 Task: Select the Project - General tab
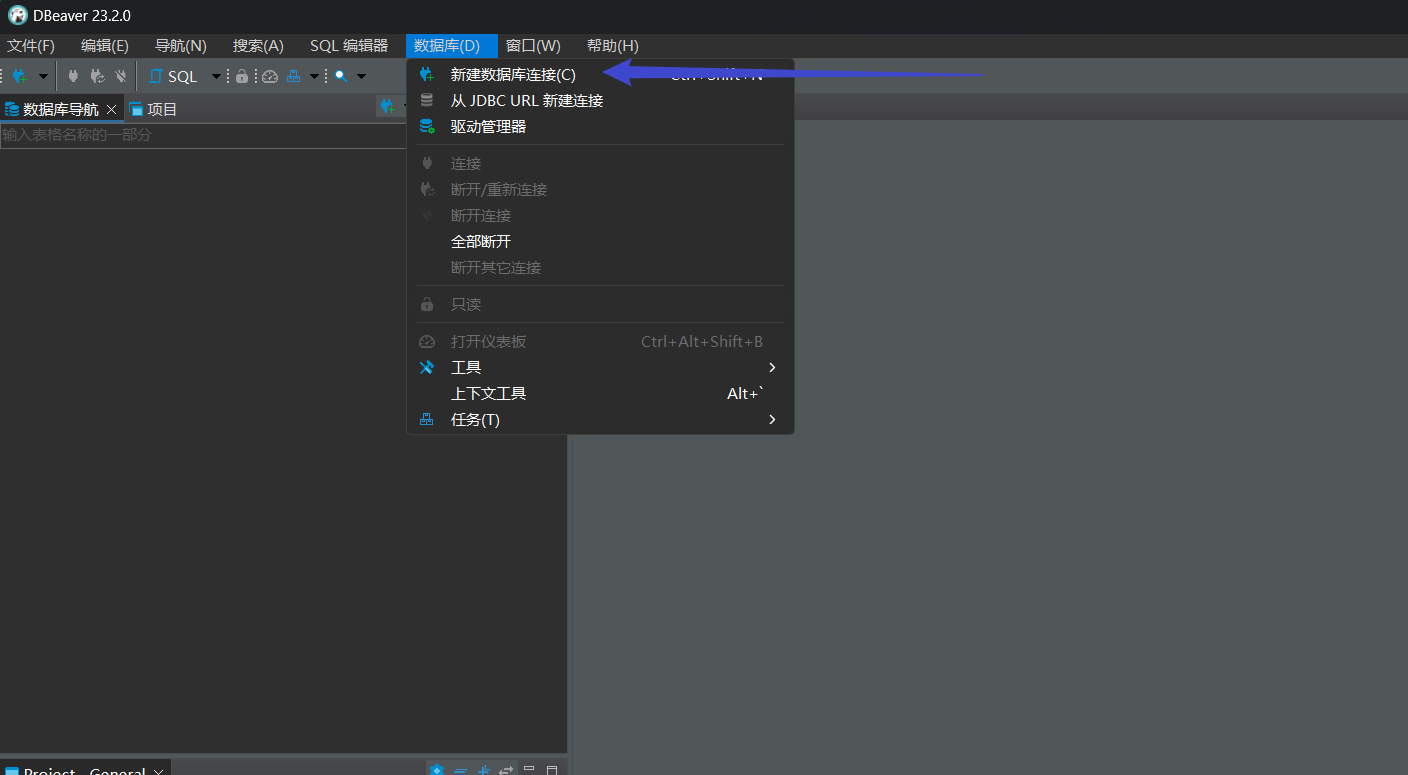tap(84, 770)
